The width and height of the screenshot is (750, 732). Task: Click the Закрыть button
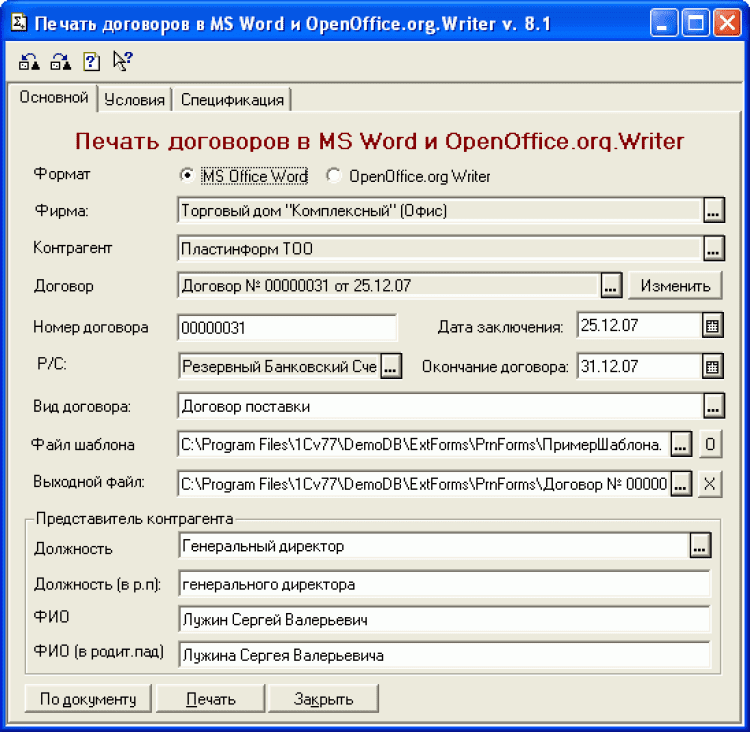[x=323, y=699]
